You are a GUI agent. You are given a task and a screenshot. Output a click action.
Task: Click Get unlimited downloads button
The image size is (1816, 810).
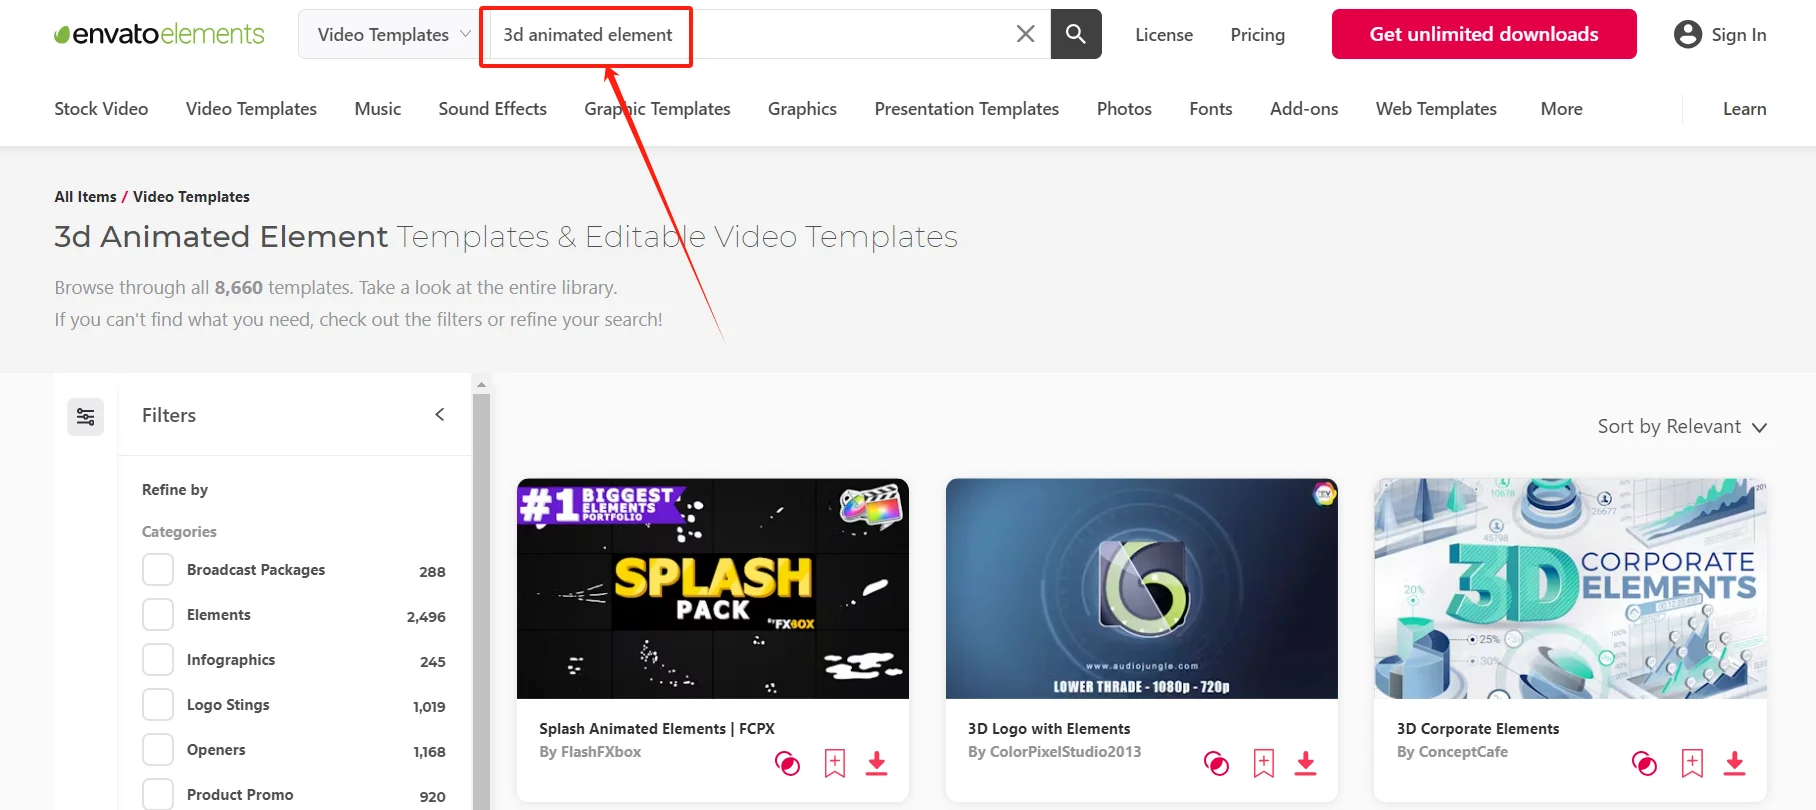click(x=1484, y=34)
